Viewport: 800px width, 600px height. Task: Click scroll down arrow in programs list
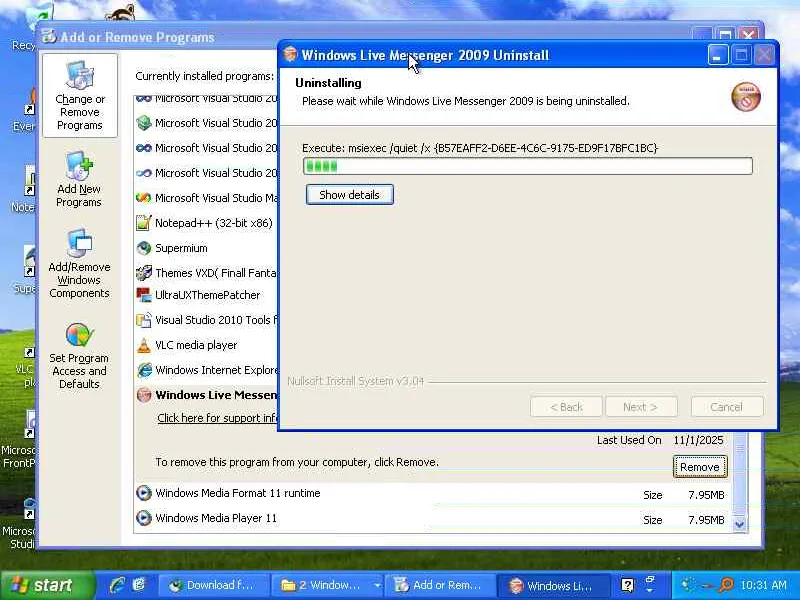(739, 523)
